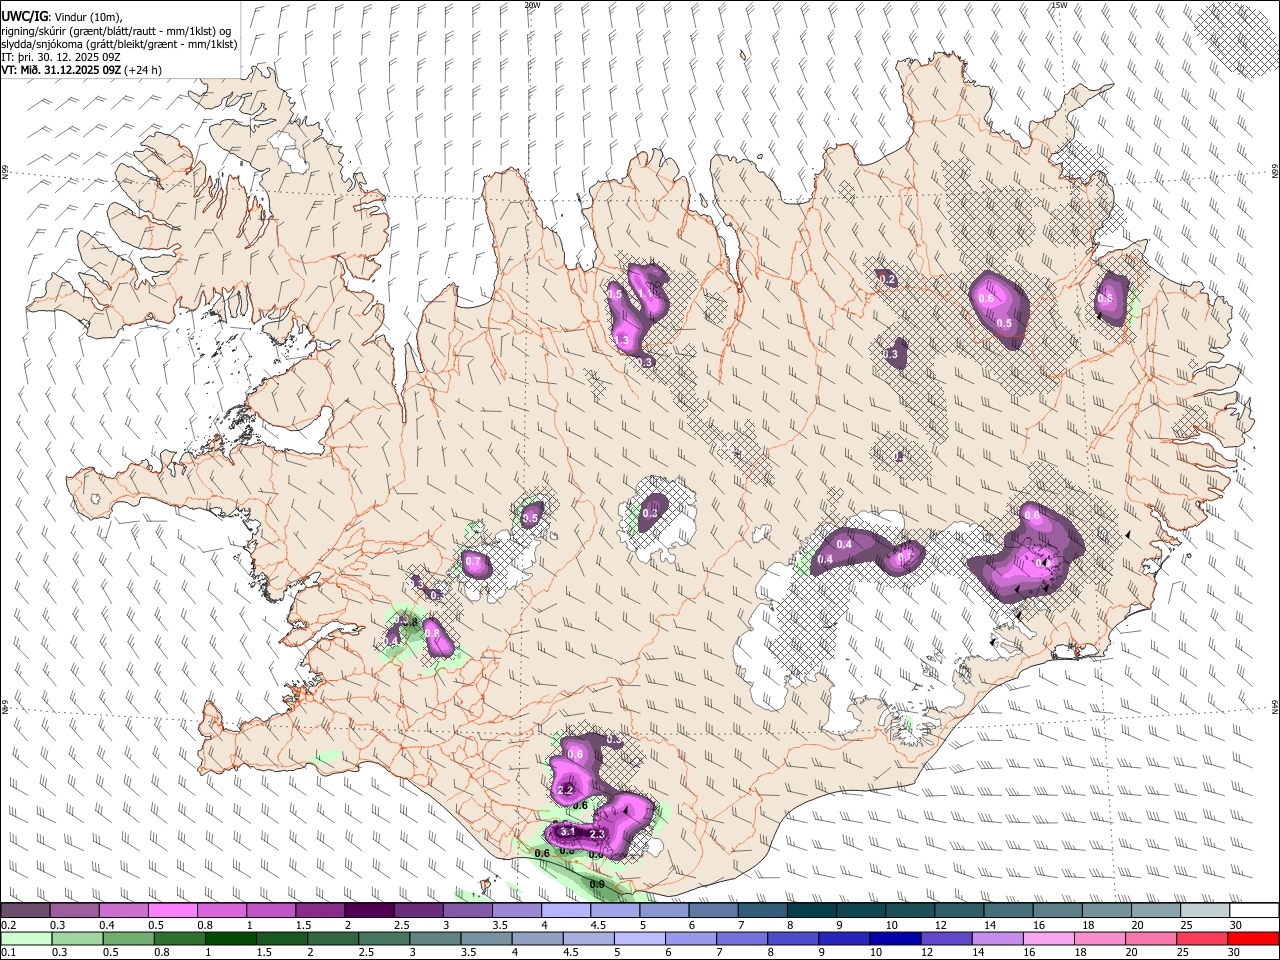Click the "15W" longitude label
1280x960 pixels.
coord(1059,5)
